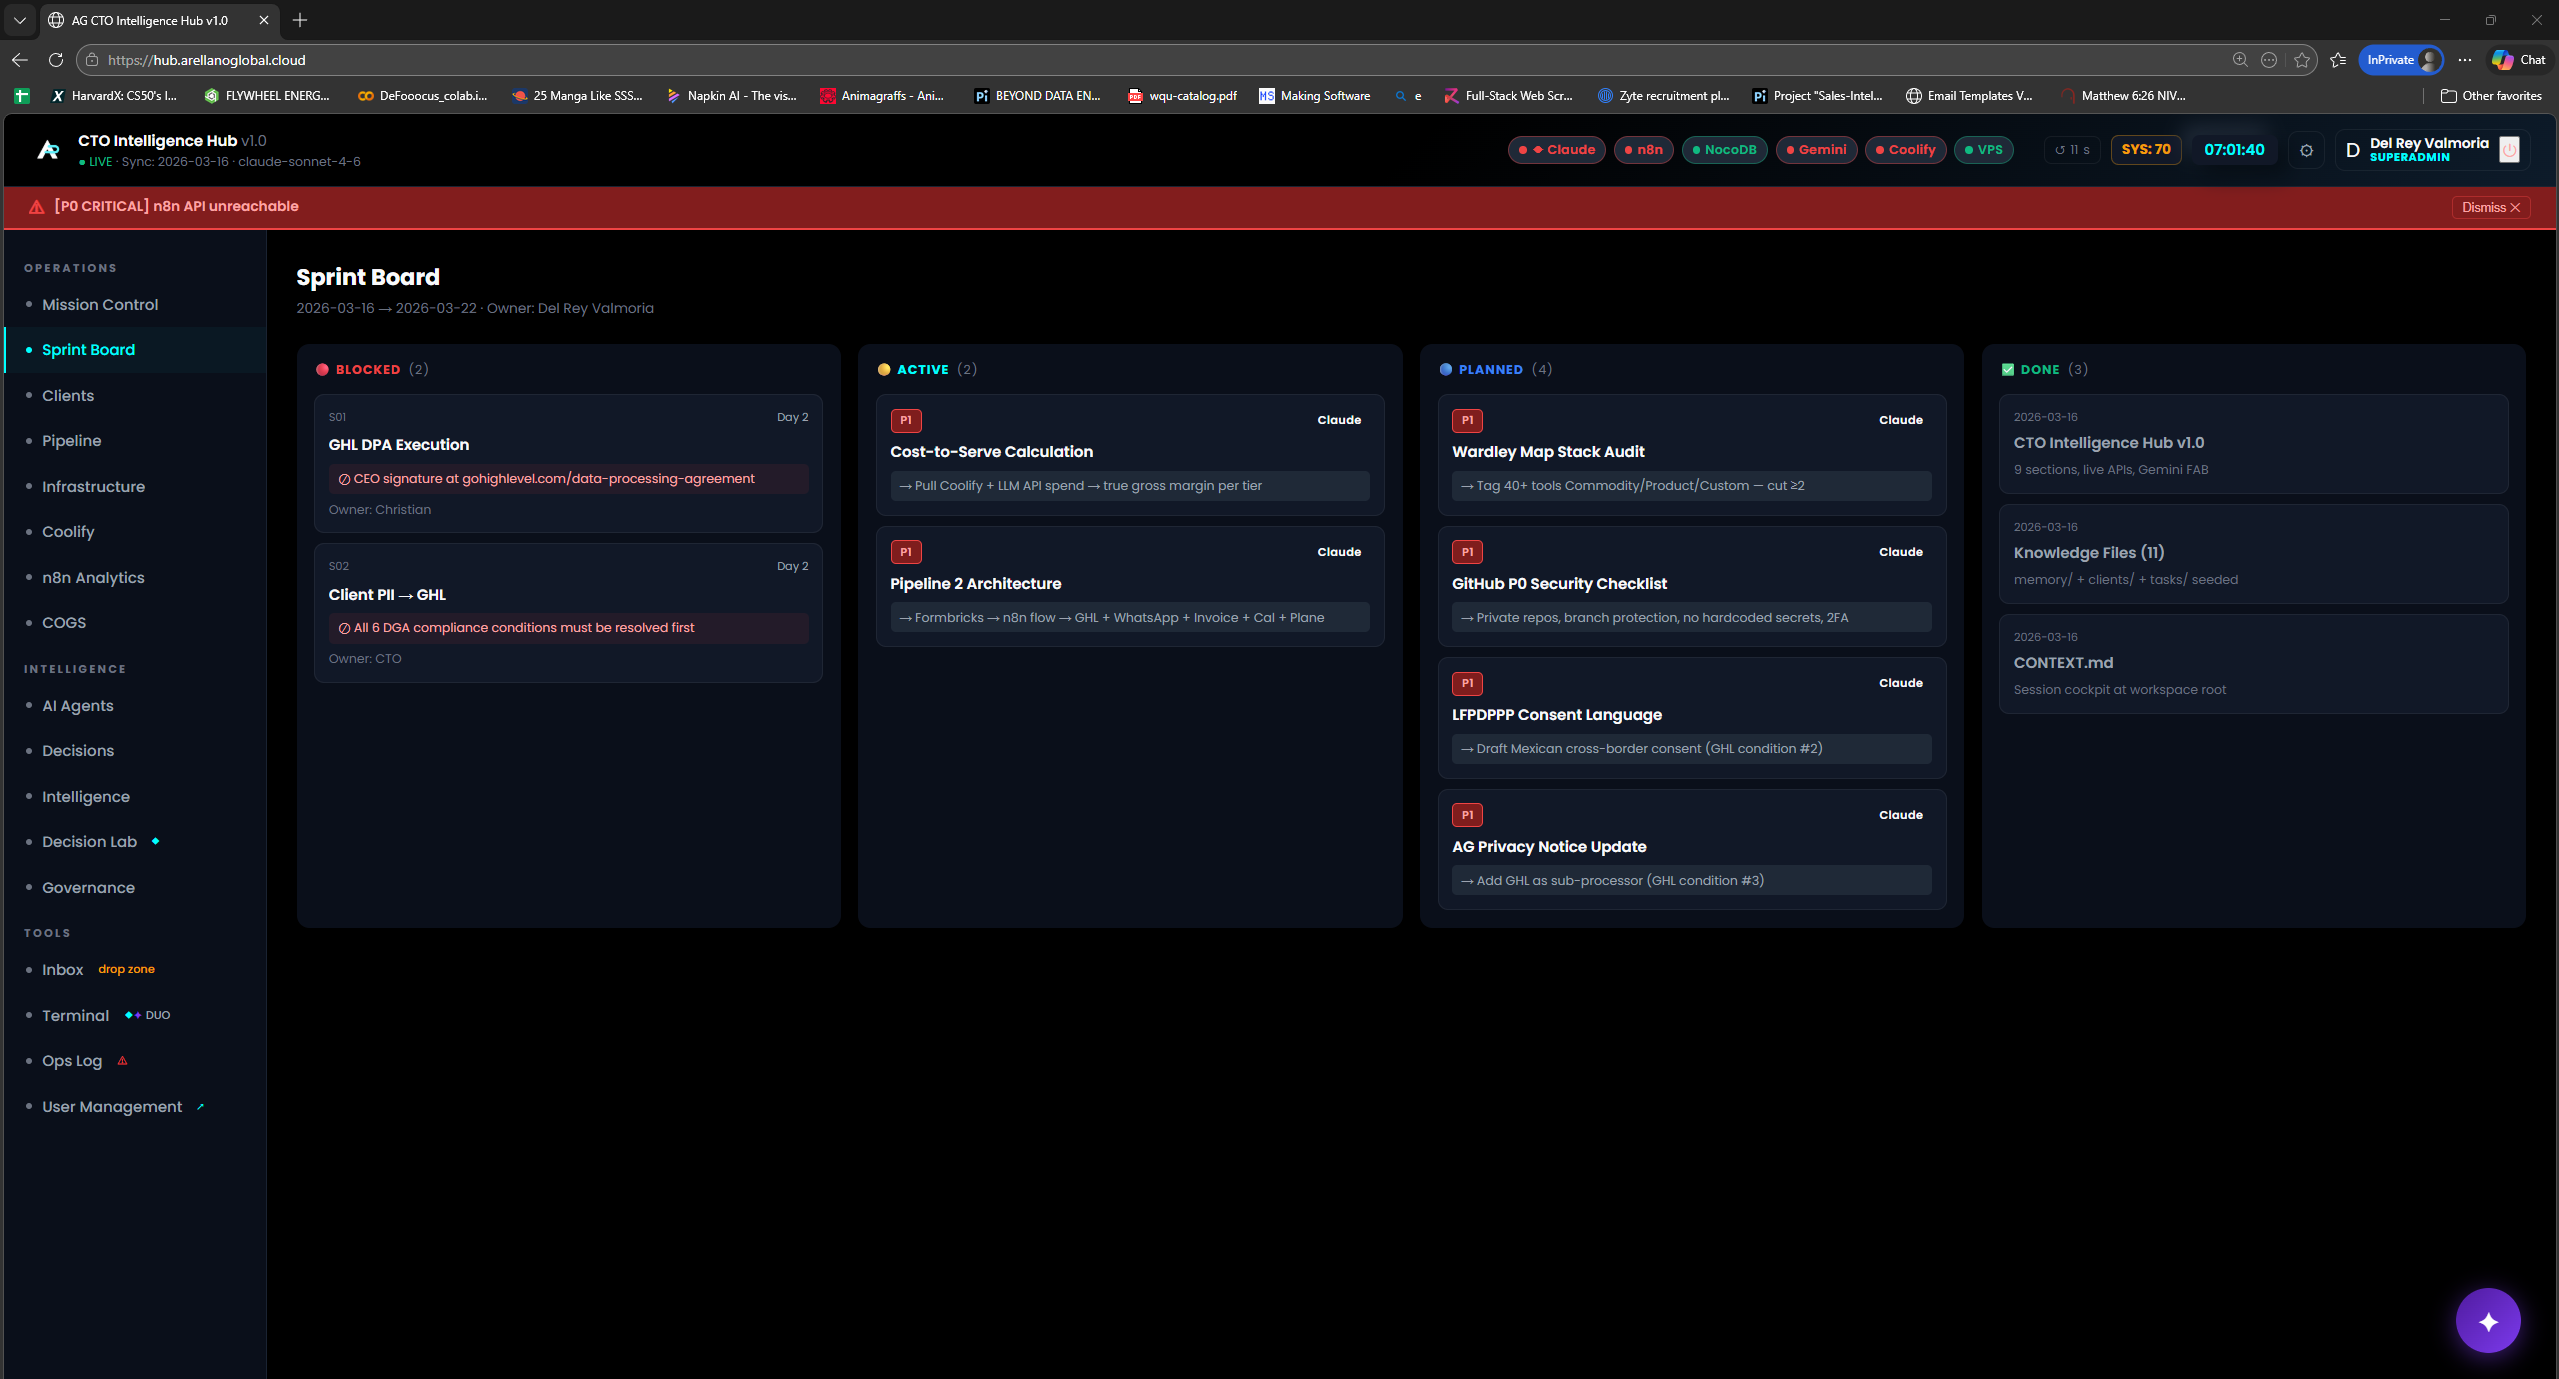Click the favorites star in the address bar
The height and width of the screenshot is (1379, 2559).
click(x=2302, y=60)
